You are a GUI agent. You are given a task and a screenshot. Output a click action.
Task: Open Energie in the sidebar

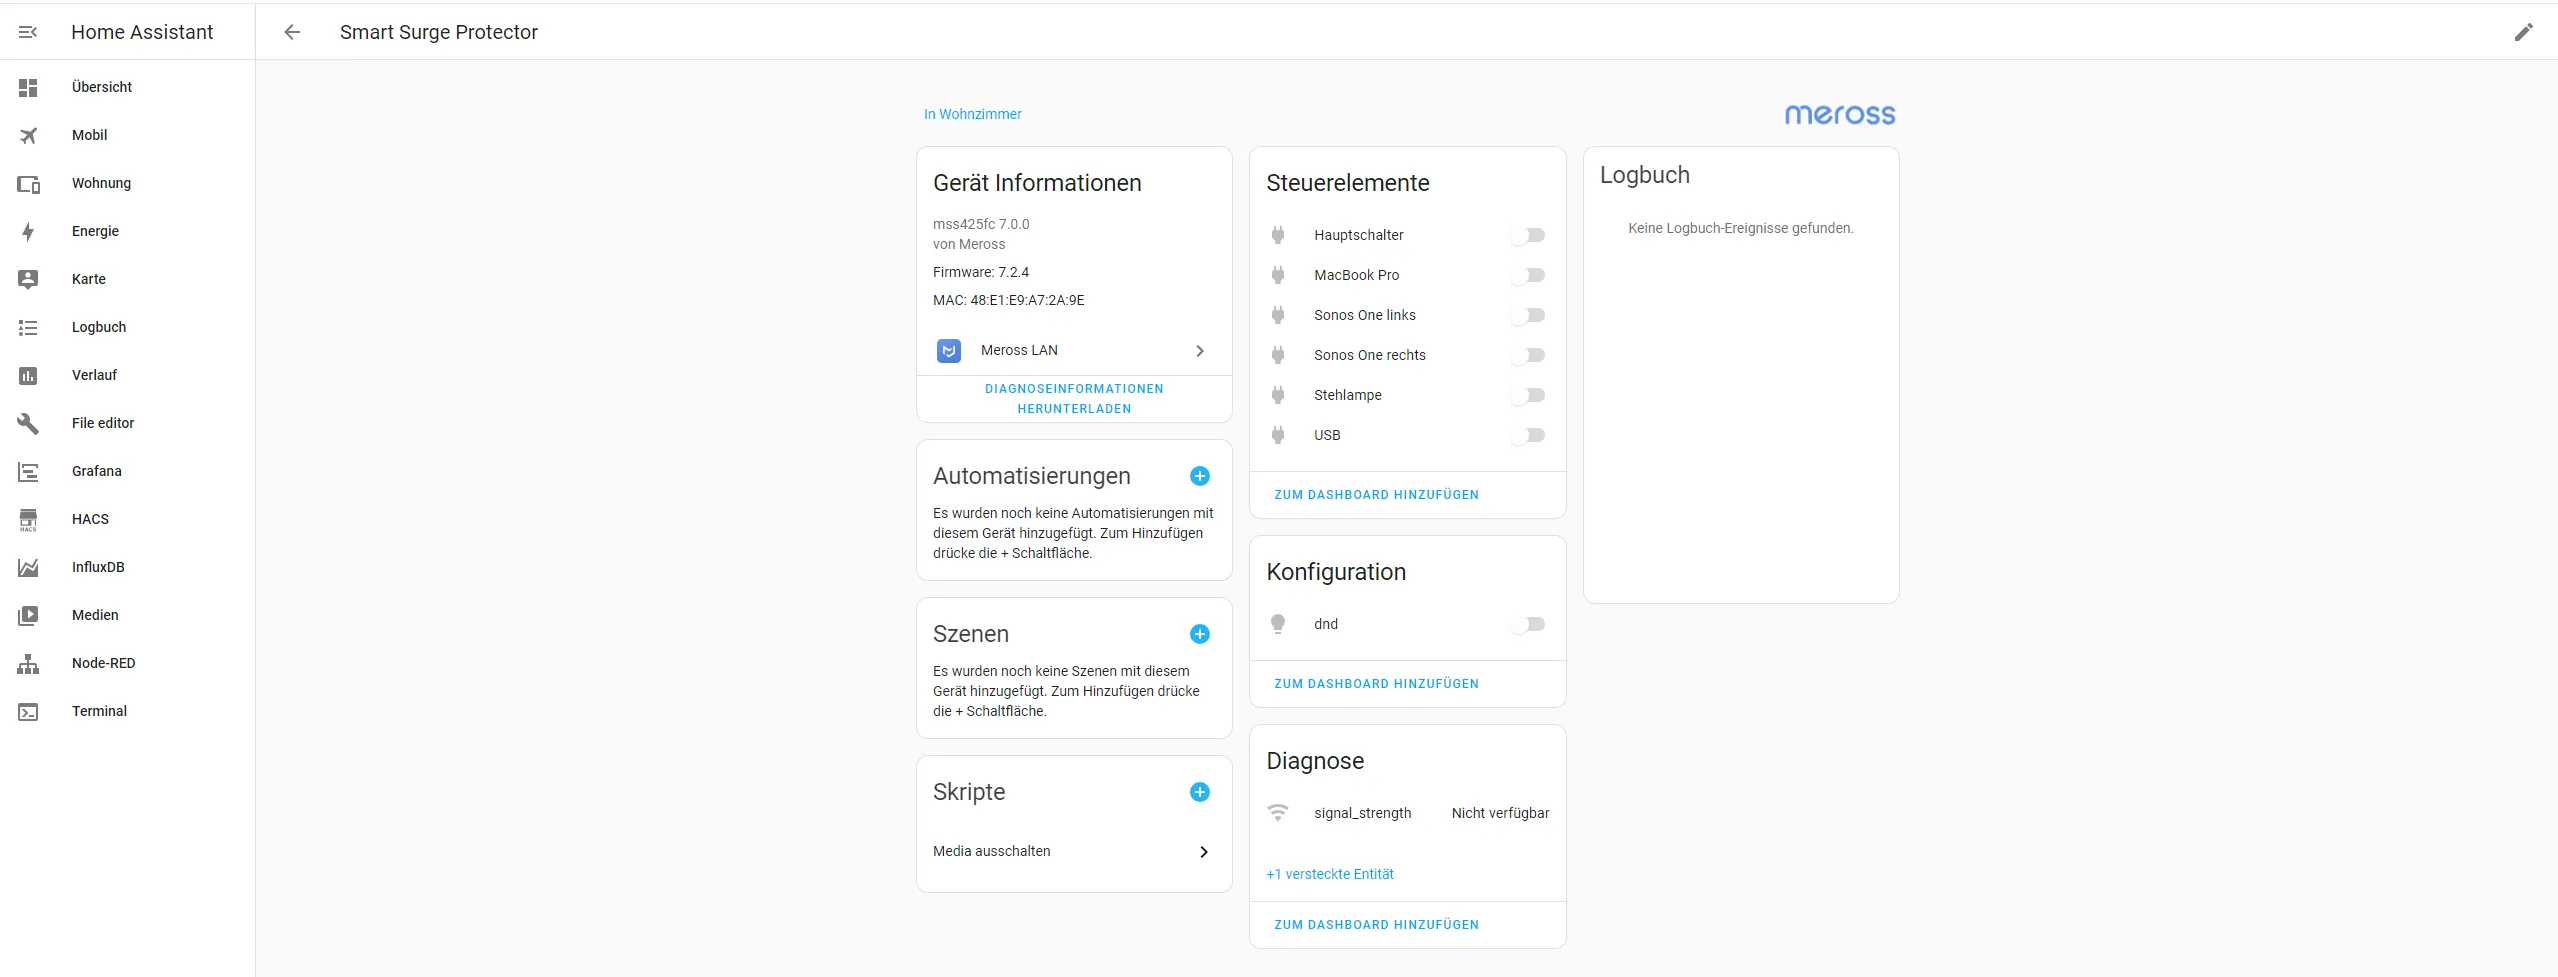point(95,231)
